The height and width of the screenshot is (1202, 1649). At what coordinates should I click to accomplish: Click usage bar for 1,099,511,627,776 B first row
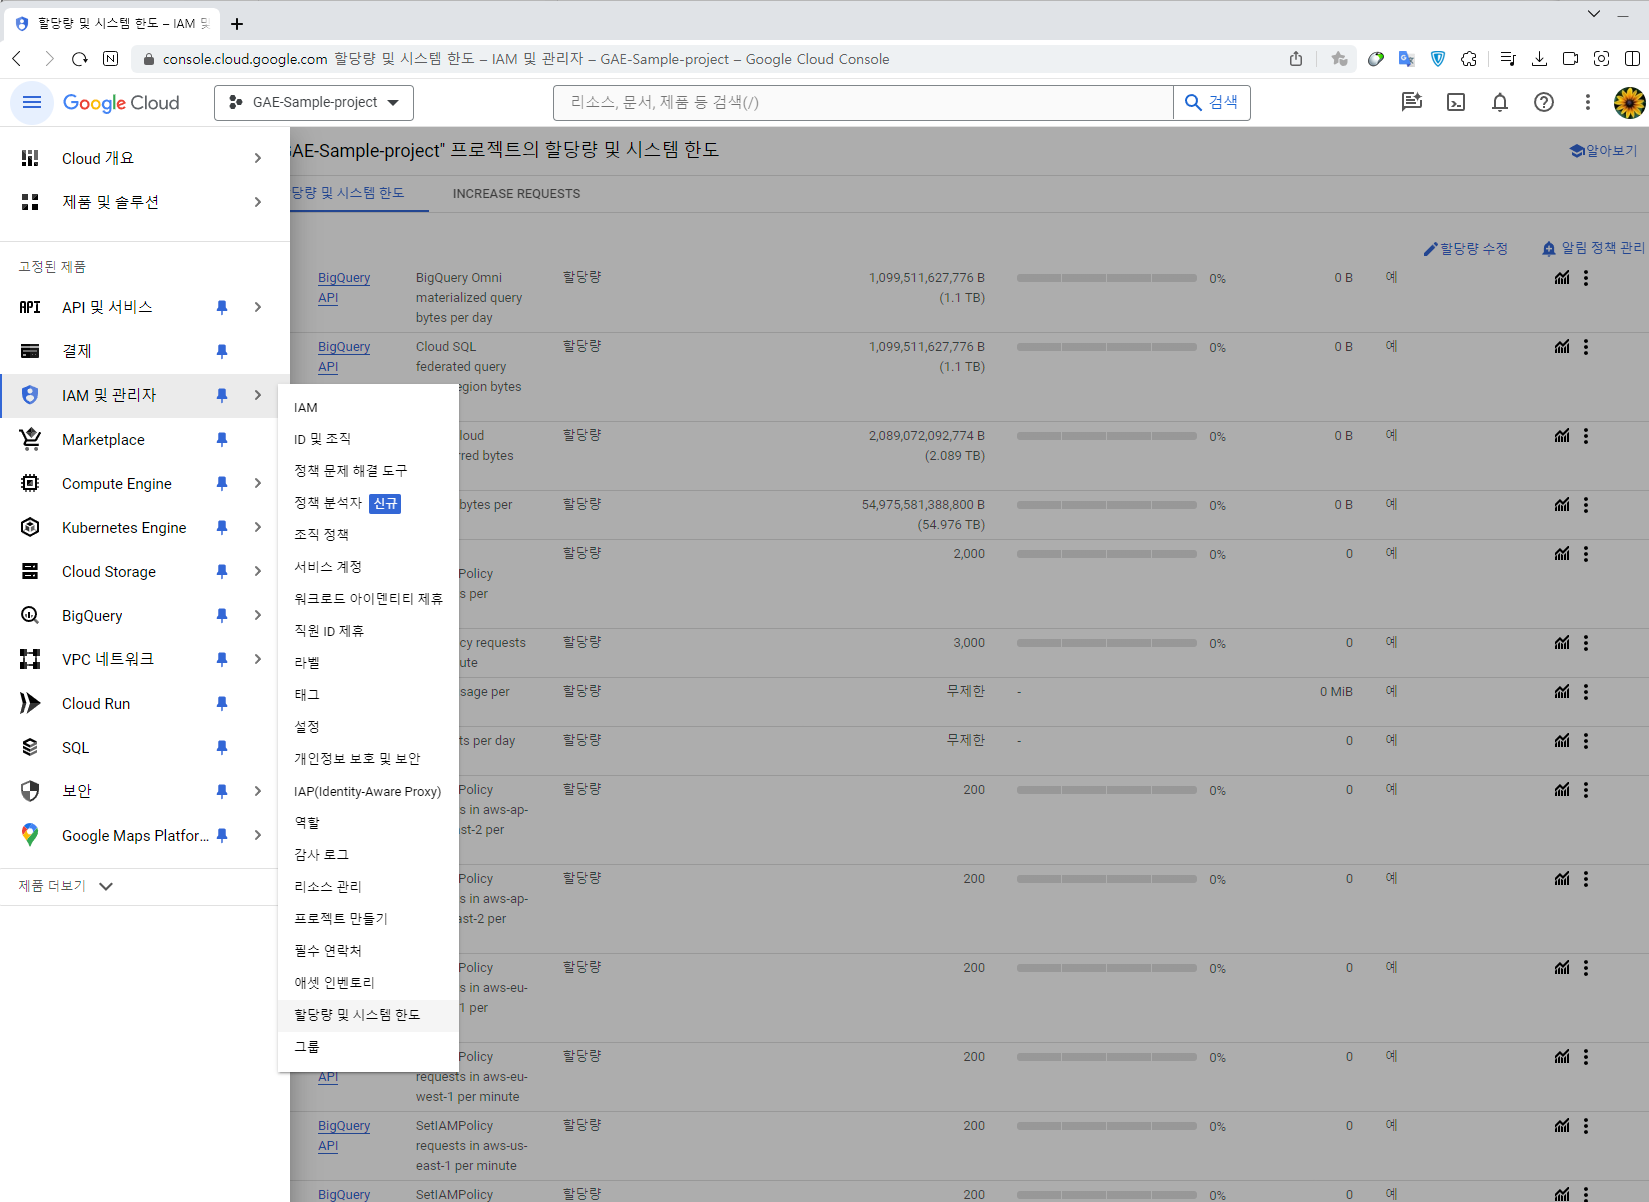pos(1106,278)
